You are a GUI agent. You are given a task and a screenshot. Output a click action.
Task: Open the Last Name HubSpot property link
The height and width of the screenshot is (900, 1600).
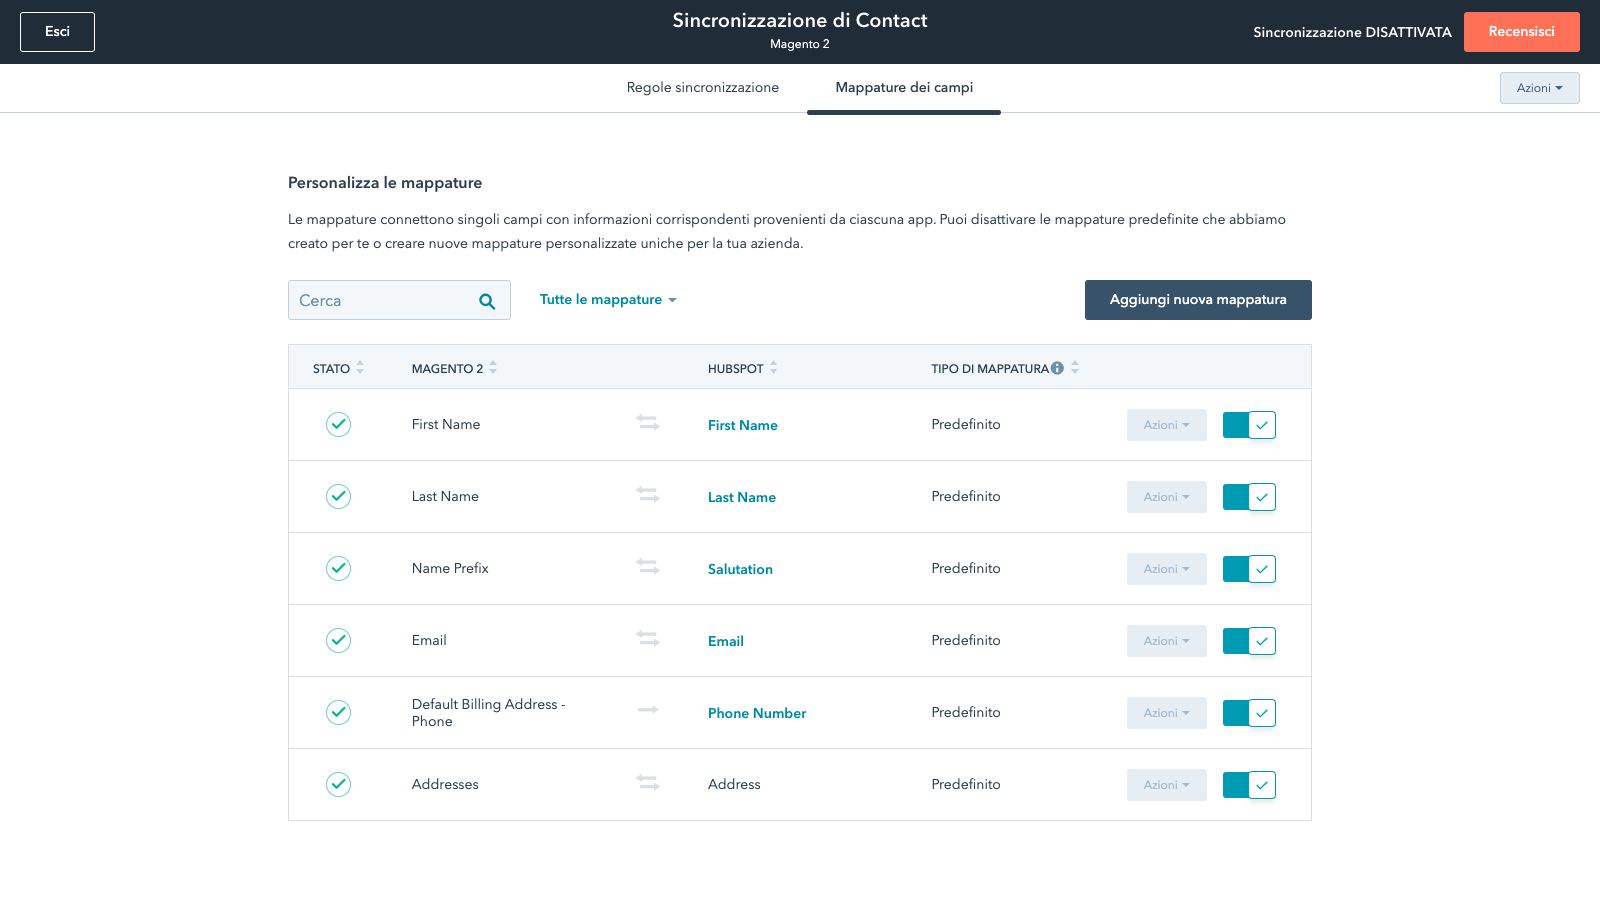[742, 497]
